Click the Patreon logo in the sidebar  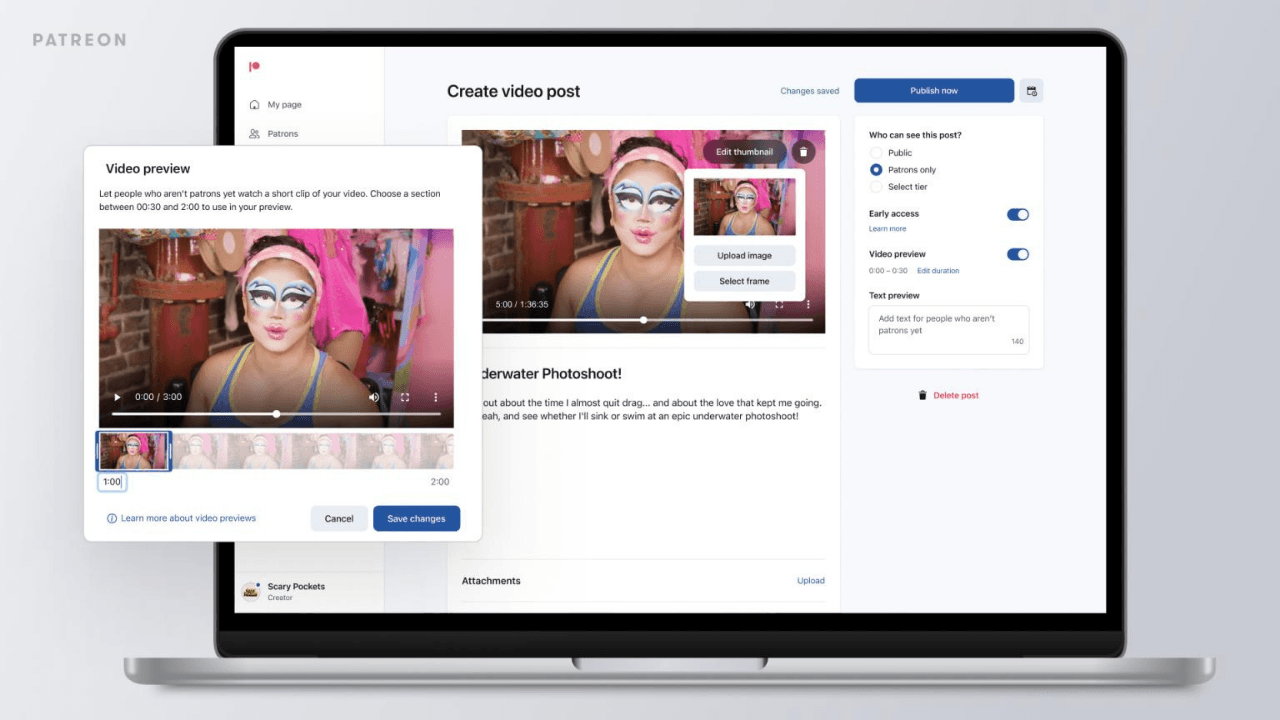pos(254,66)
